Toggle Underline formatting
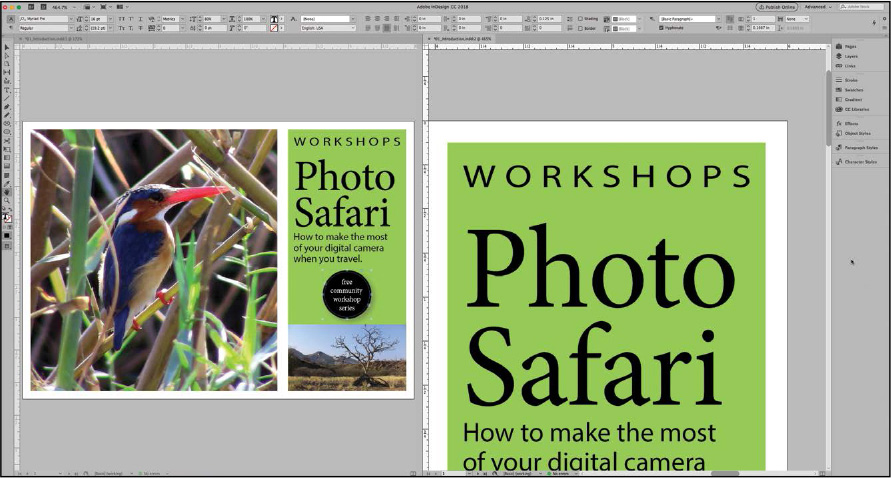Screen dimensions: 891x478 tap(140, 19)
